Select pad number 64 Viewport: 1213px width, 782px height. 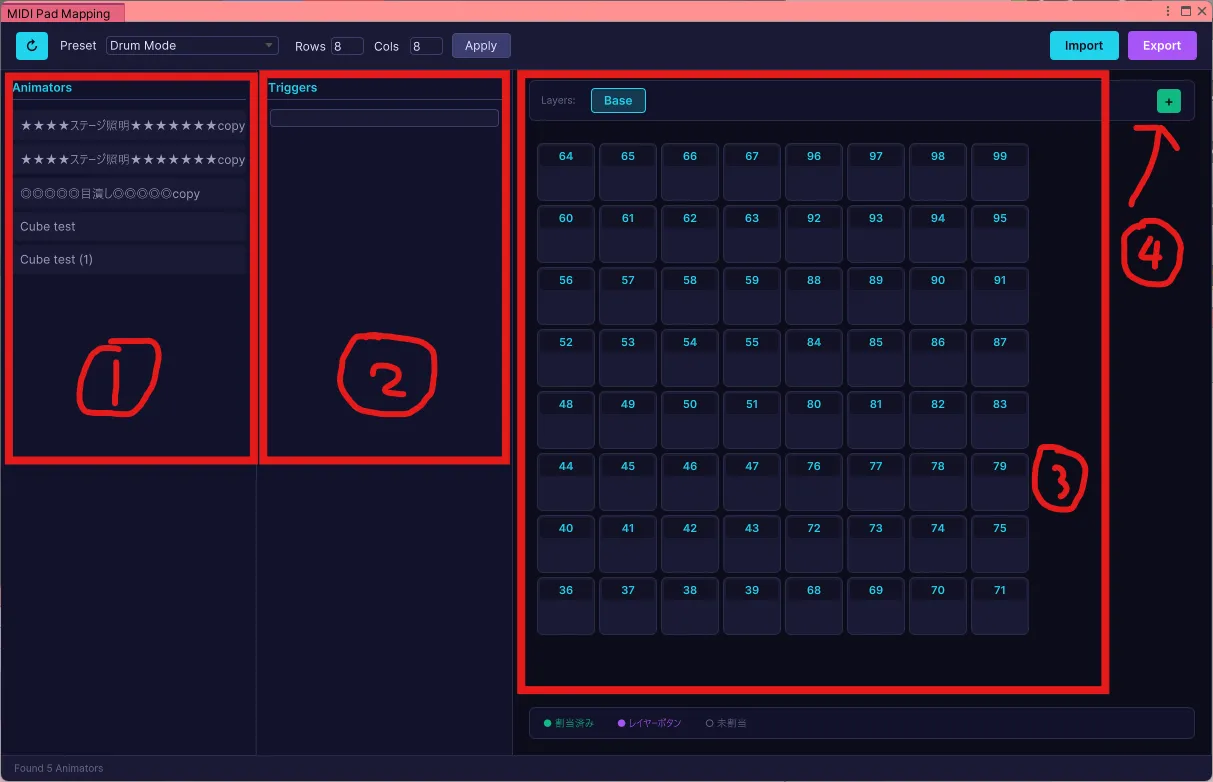[566, 172]
